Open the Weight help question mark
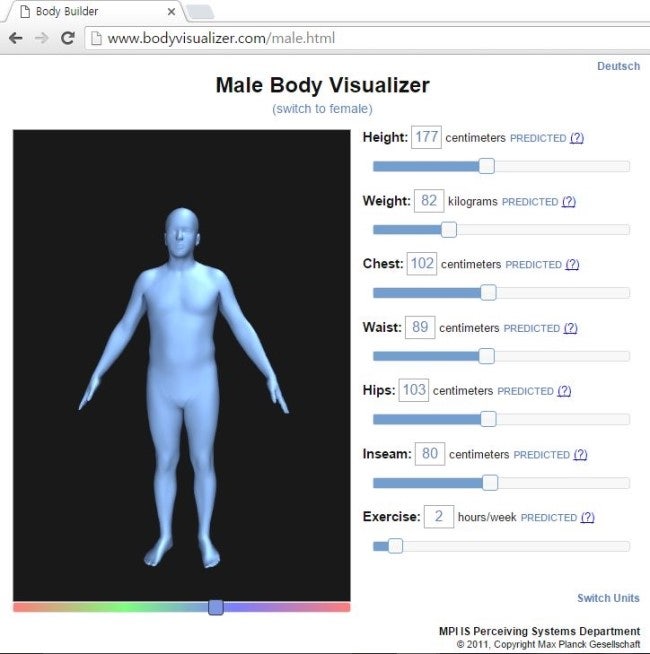 click(x=568, y=202)
